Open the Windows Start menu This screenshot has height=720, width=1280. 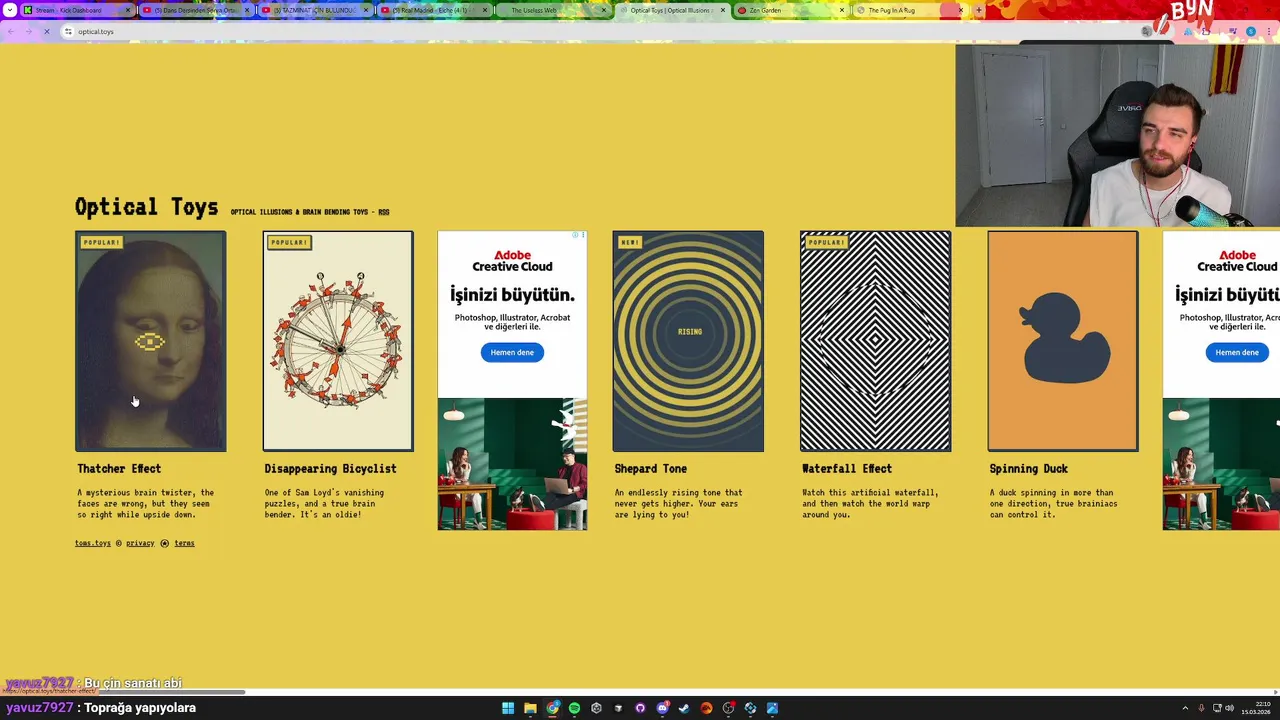point(508,708)
